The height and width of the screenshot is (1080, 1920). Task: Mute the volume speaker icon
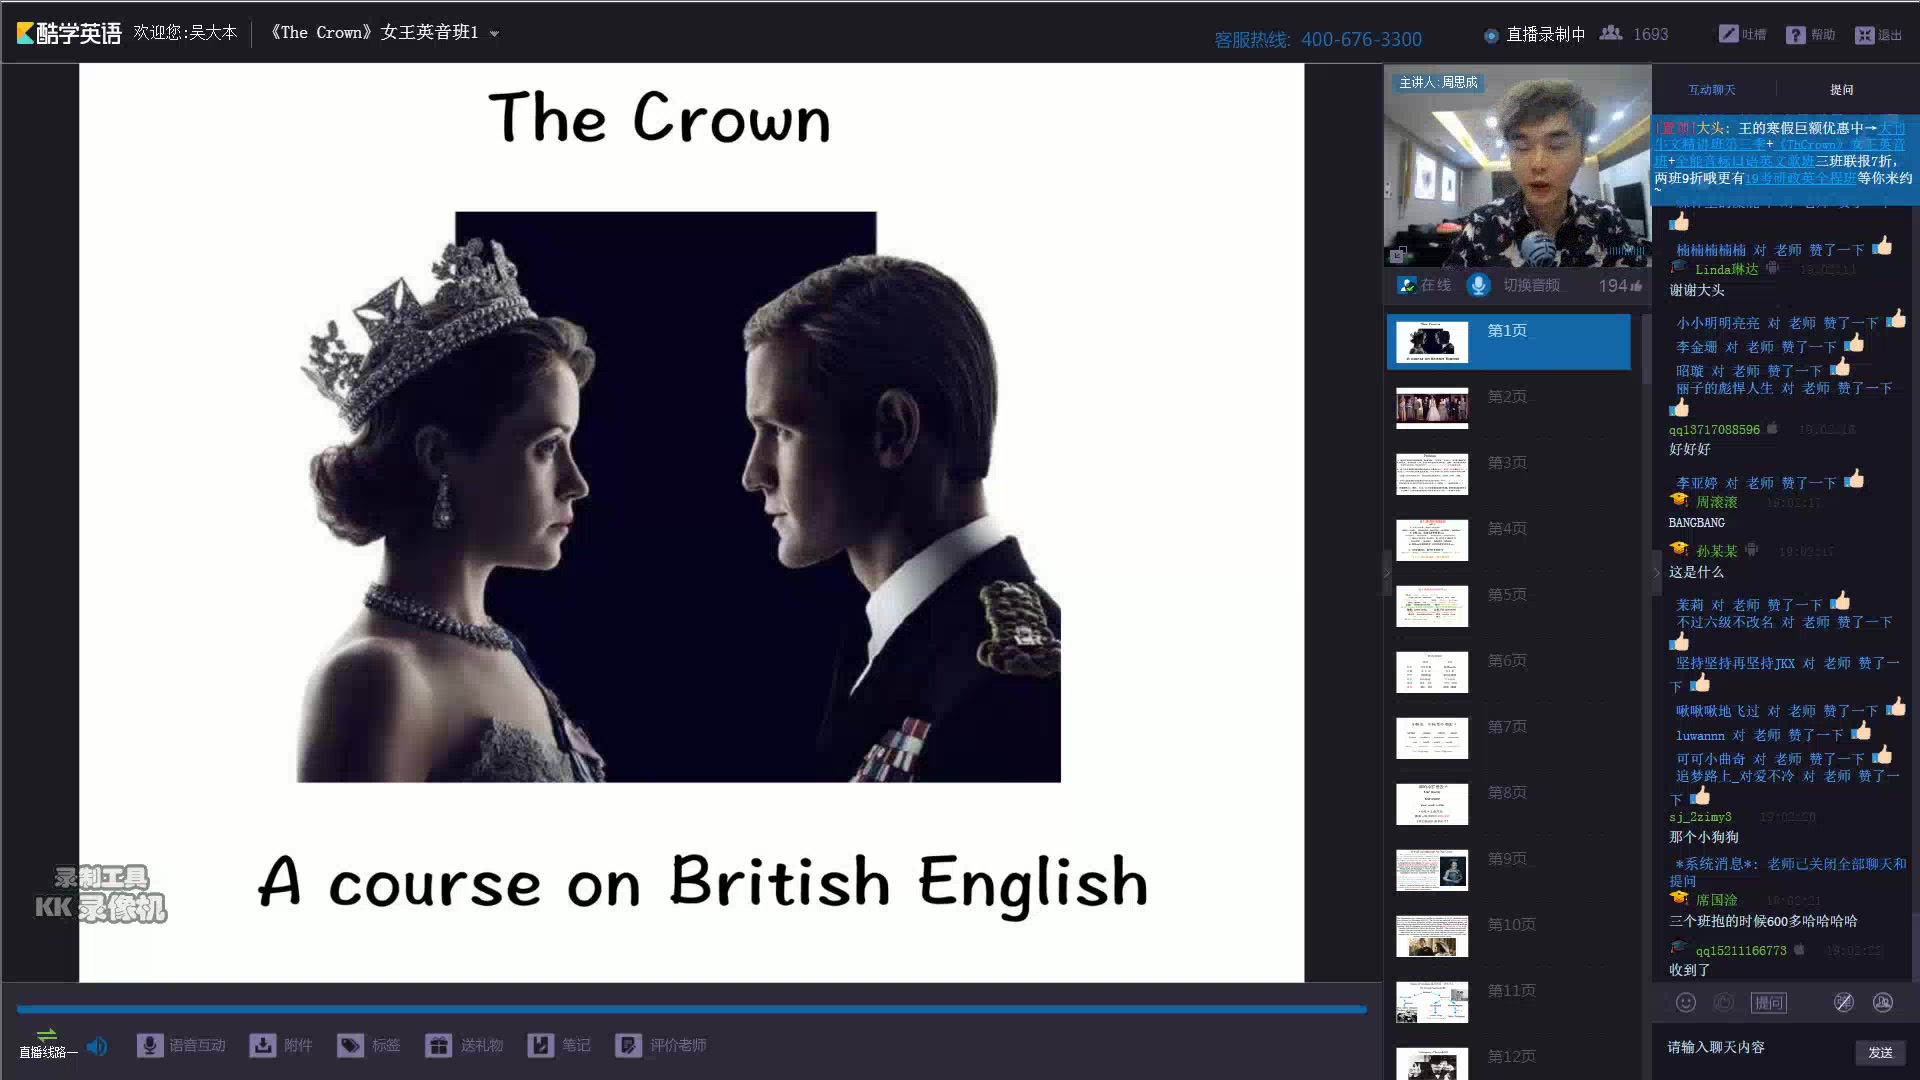pos(97,1046)
